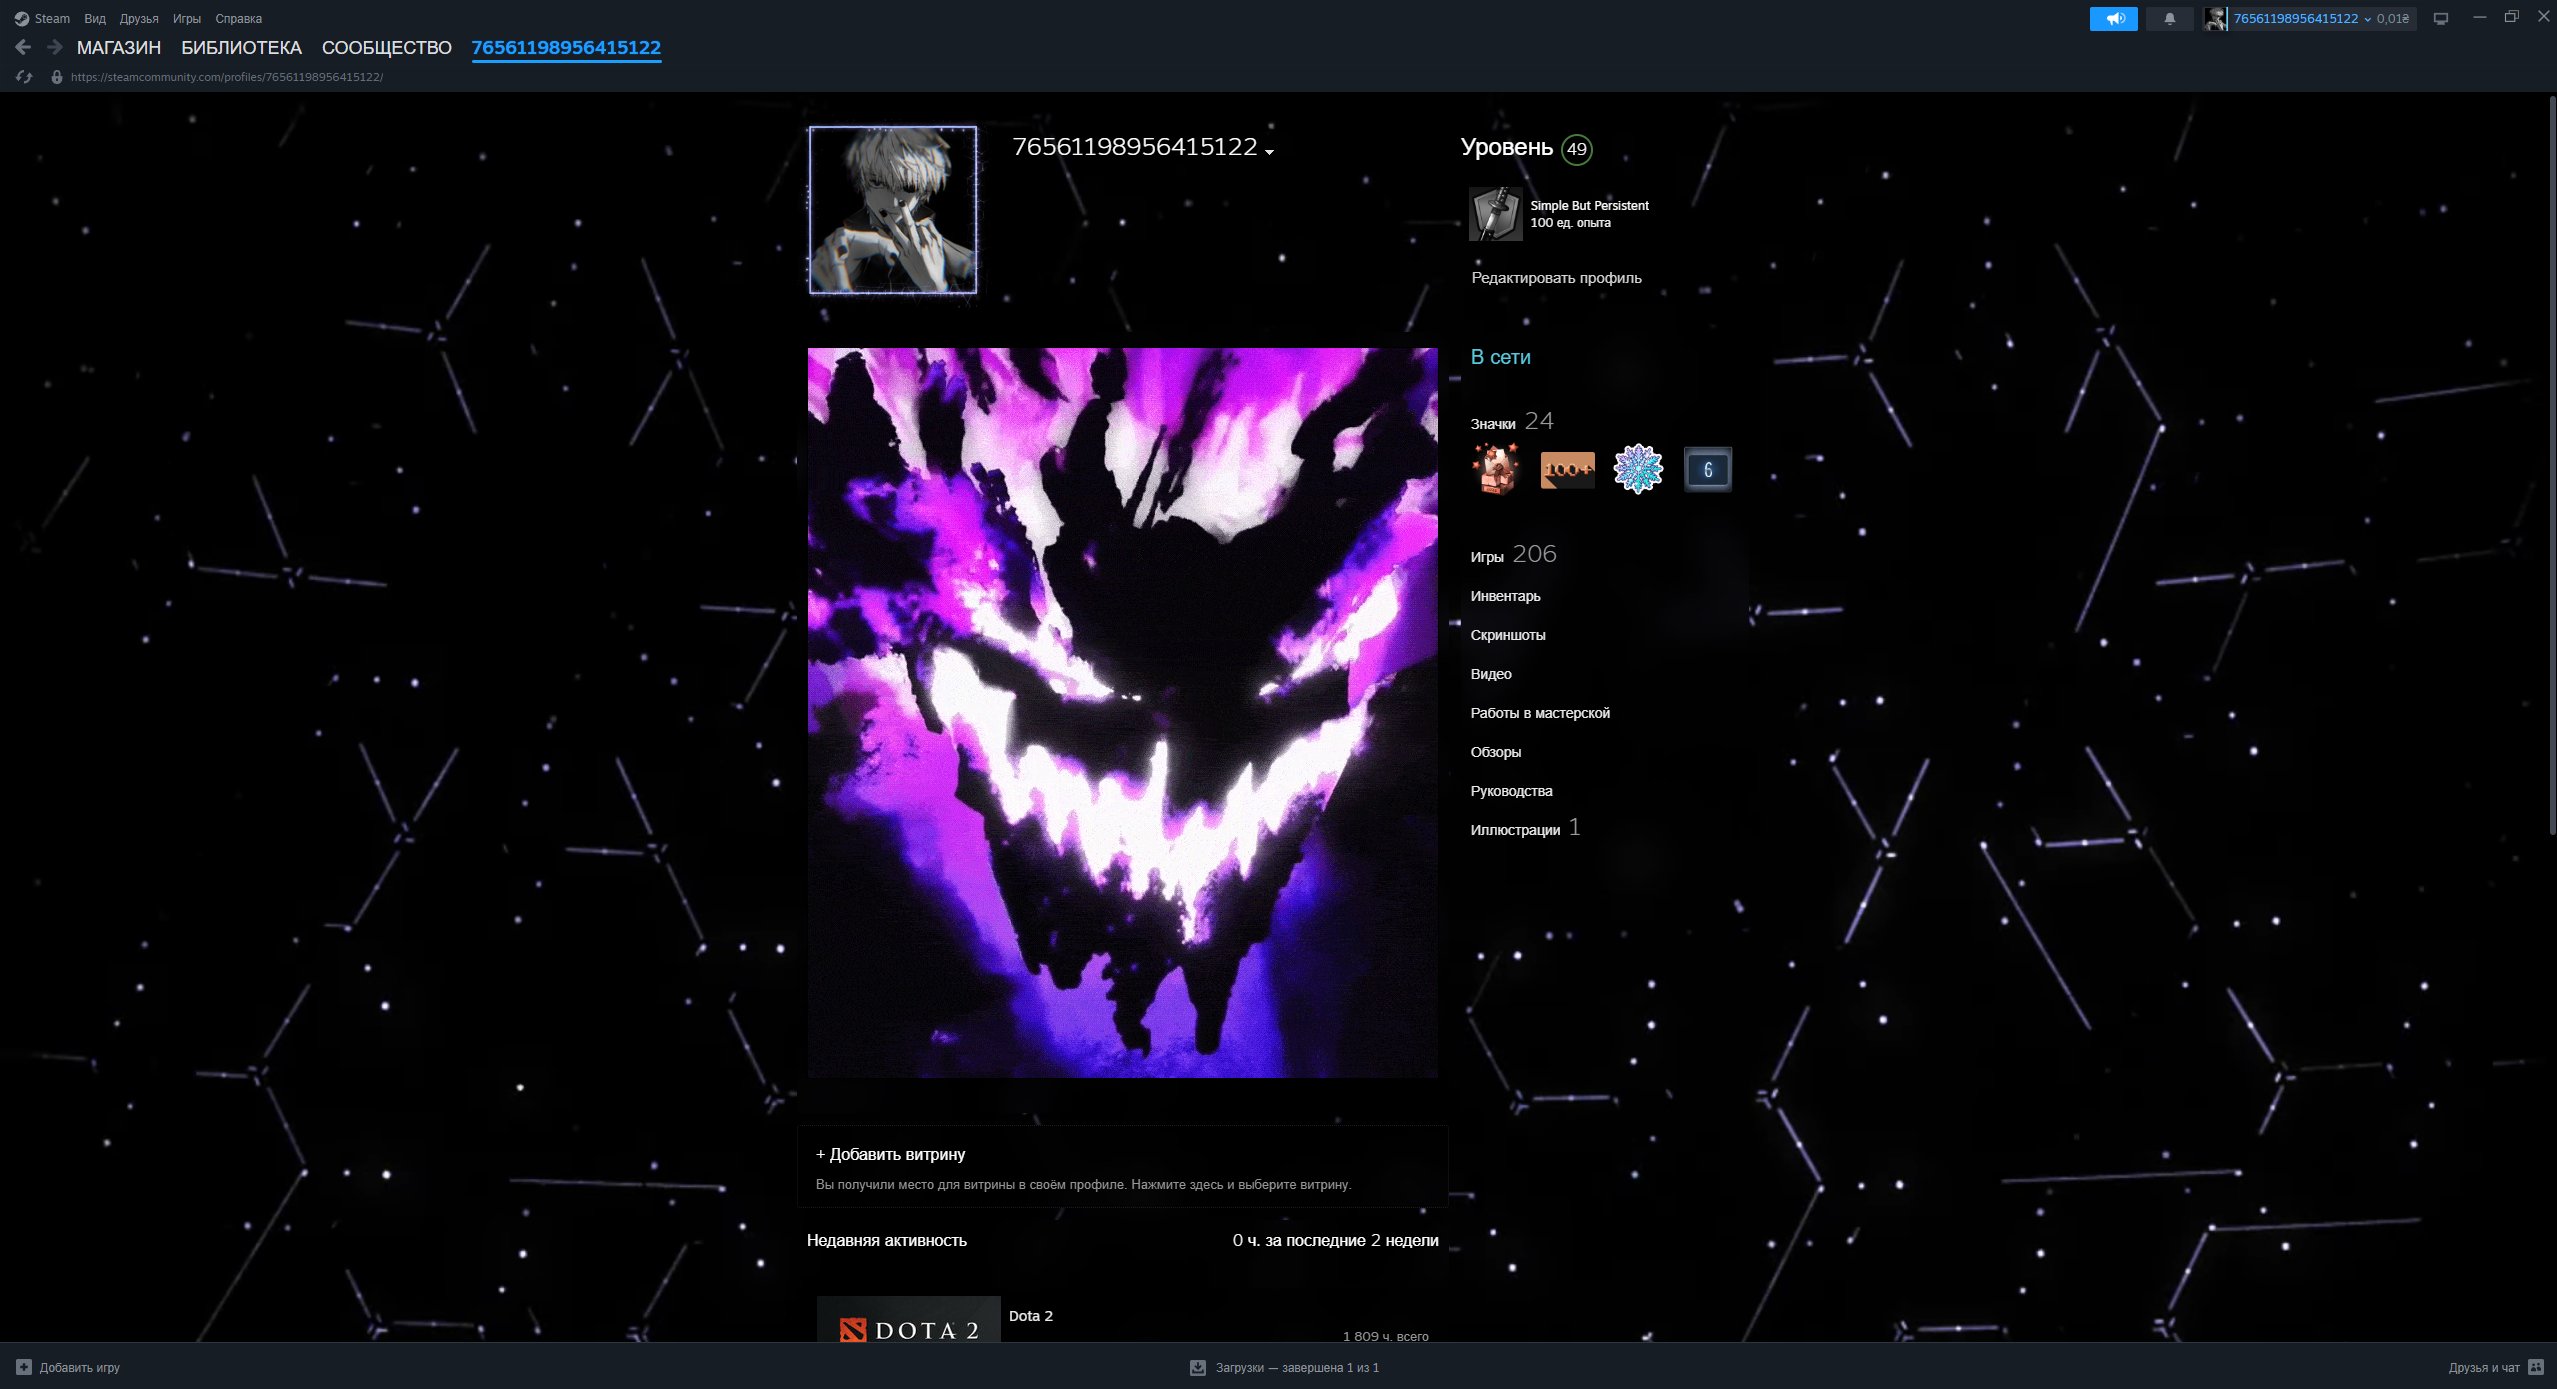2557x1389 pixels.
Task: Open the snowflake badge
Action: 1637,469
